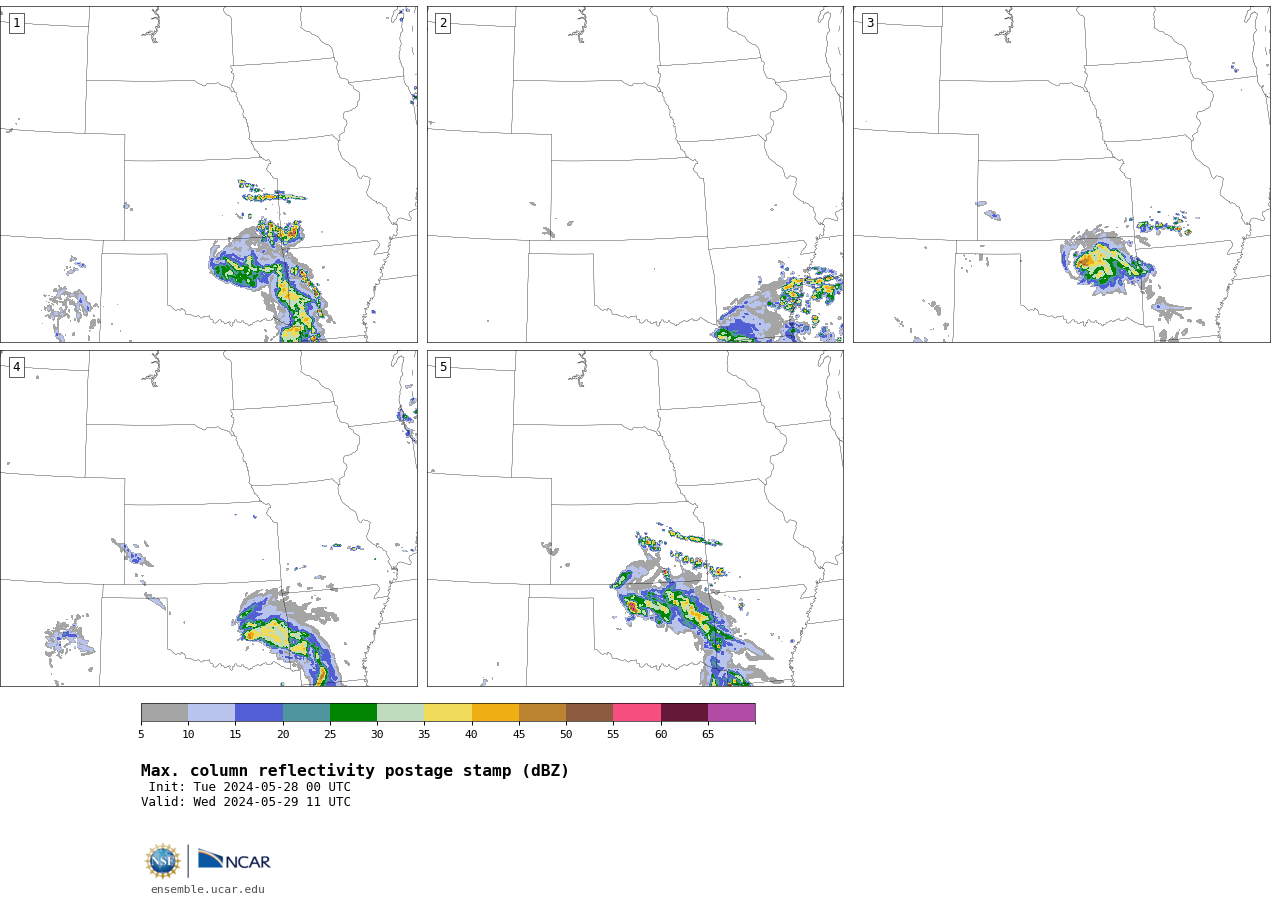Open ensemble member 5 reflectivity map
Image resolution: width=1280 pixels, height=901 pixels.
pos(635,518)
